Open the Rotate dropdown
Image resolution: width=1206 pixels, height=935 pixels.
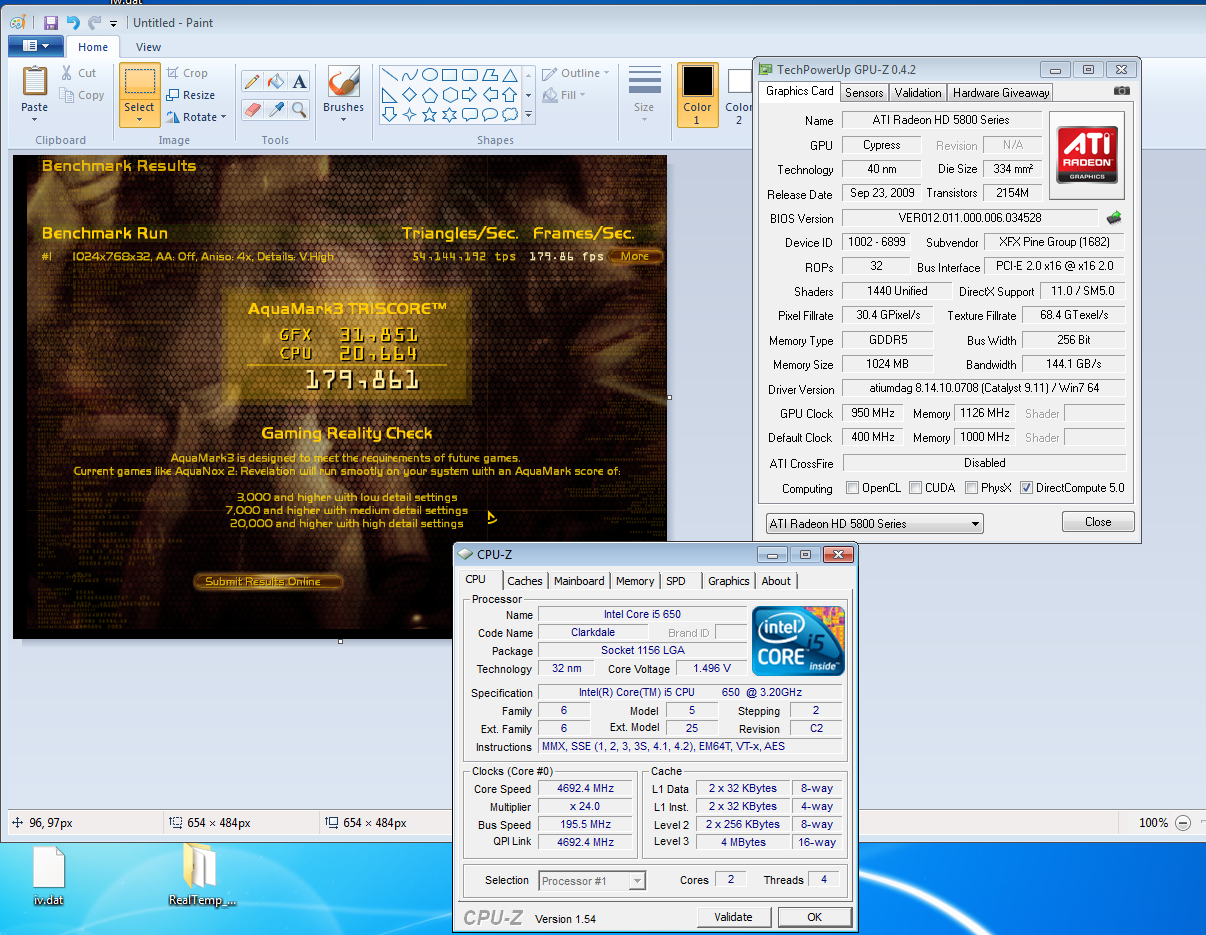click(x=197, y=117)
